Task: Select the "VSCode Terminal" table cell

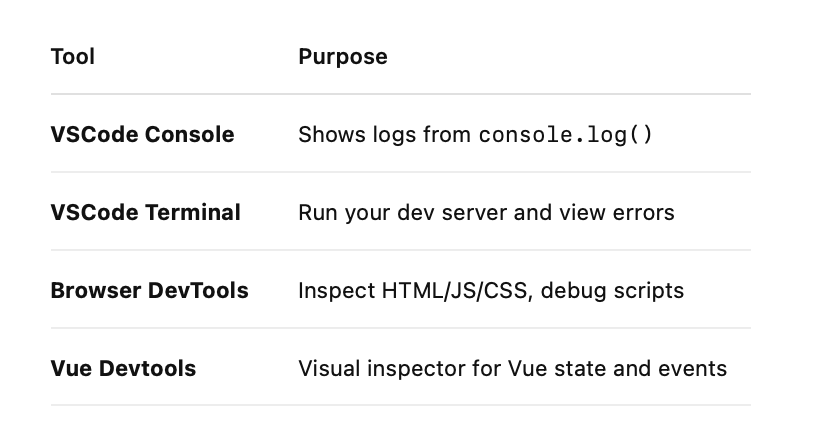Action: click(145, 212)
